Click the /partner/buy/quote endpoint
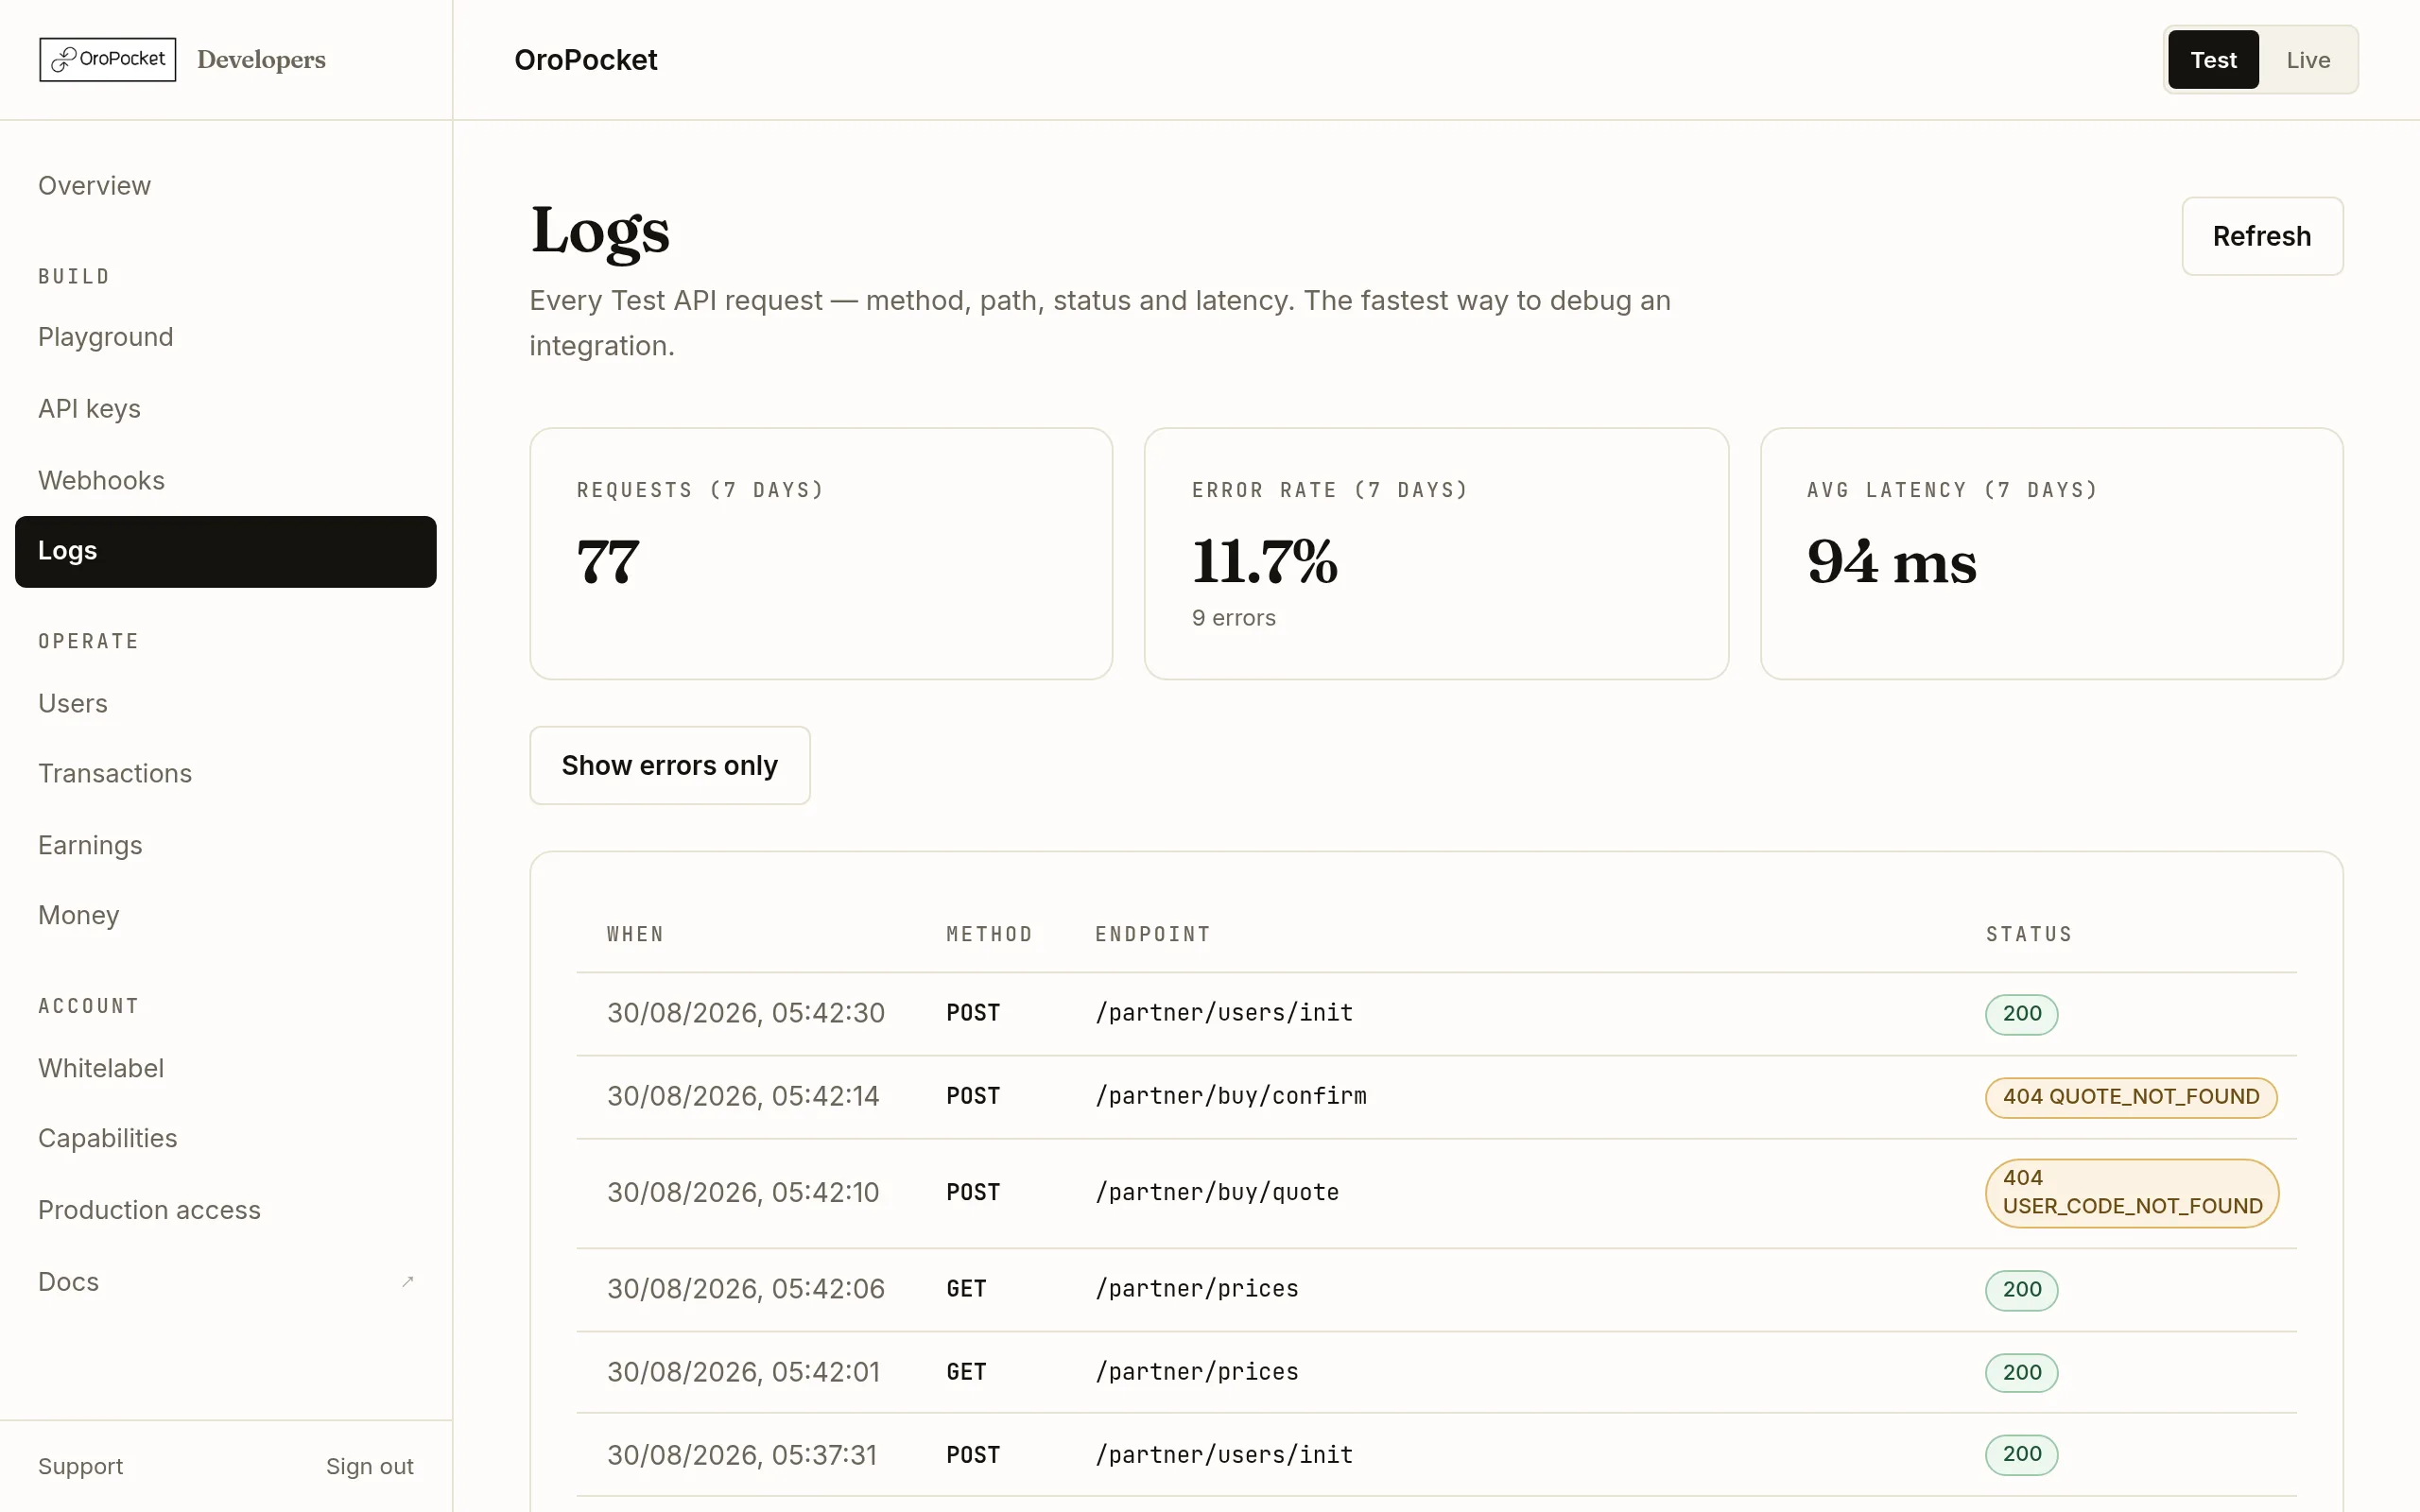The width and height of the screenshot is (2420, 1512). point(1217,1193)
